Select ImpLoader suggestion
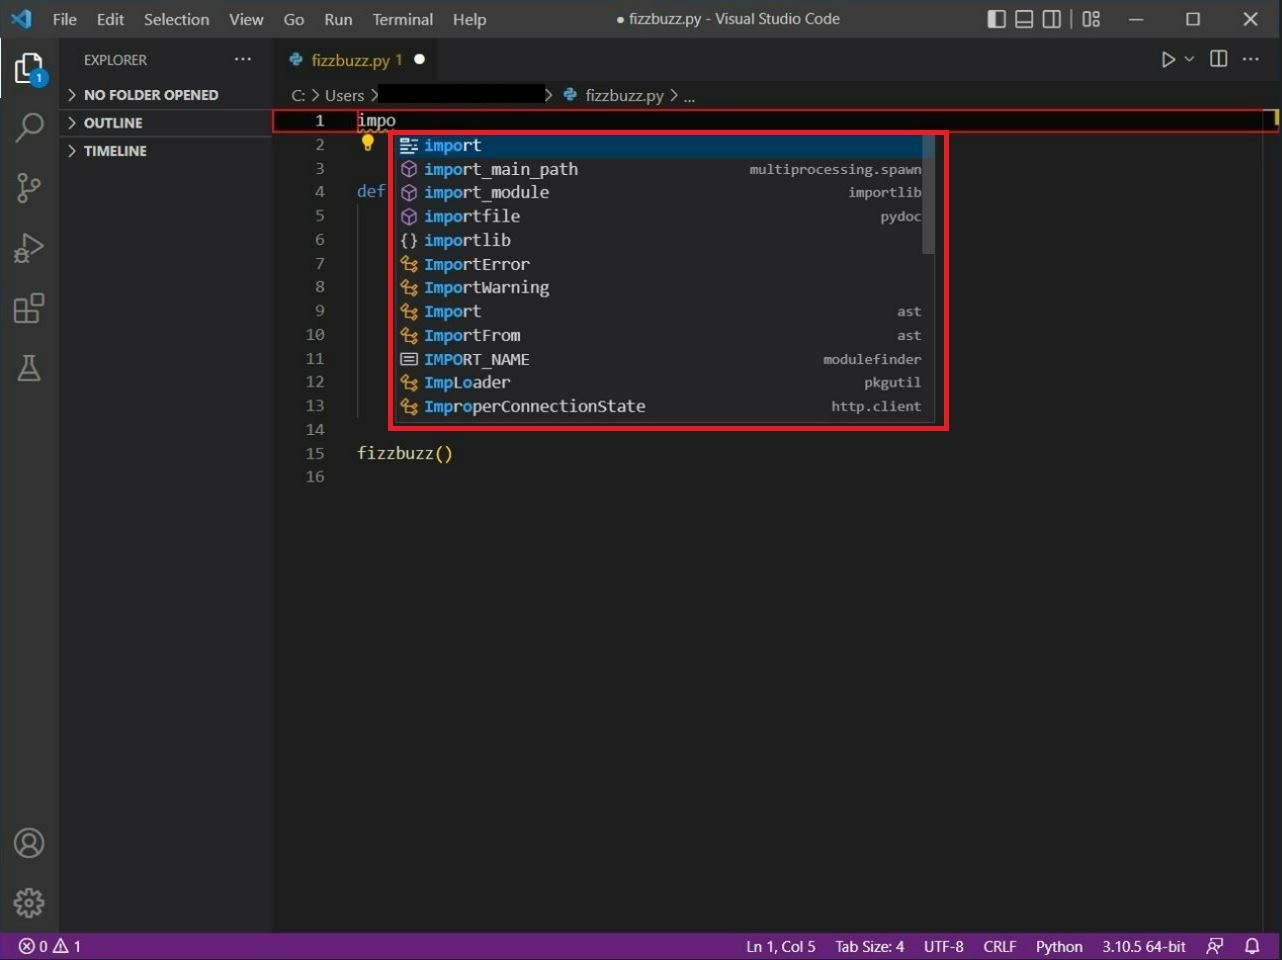 (x=666, y=383)
